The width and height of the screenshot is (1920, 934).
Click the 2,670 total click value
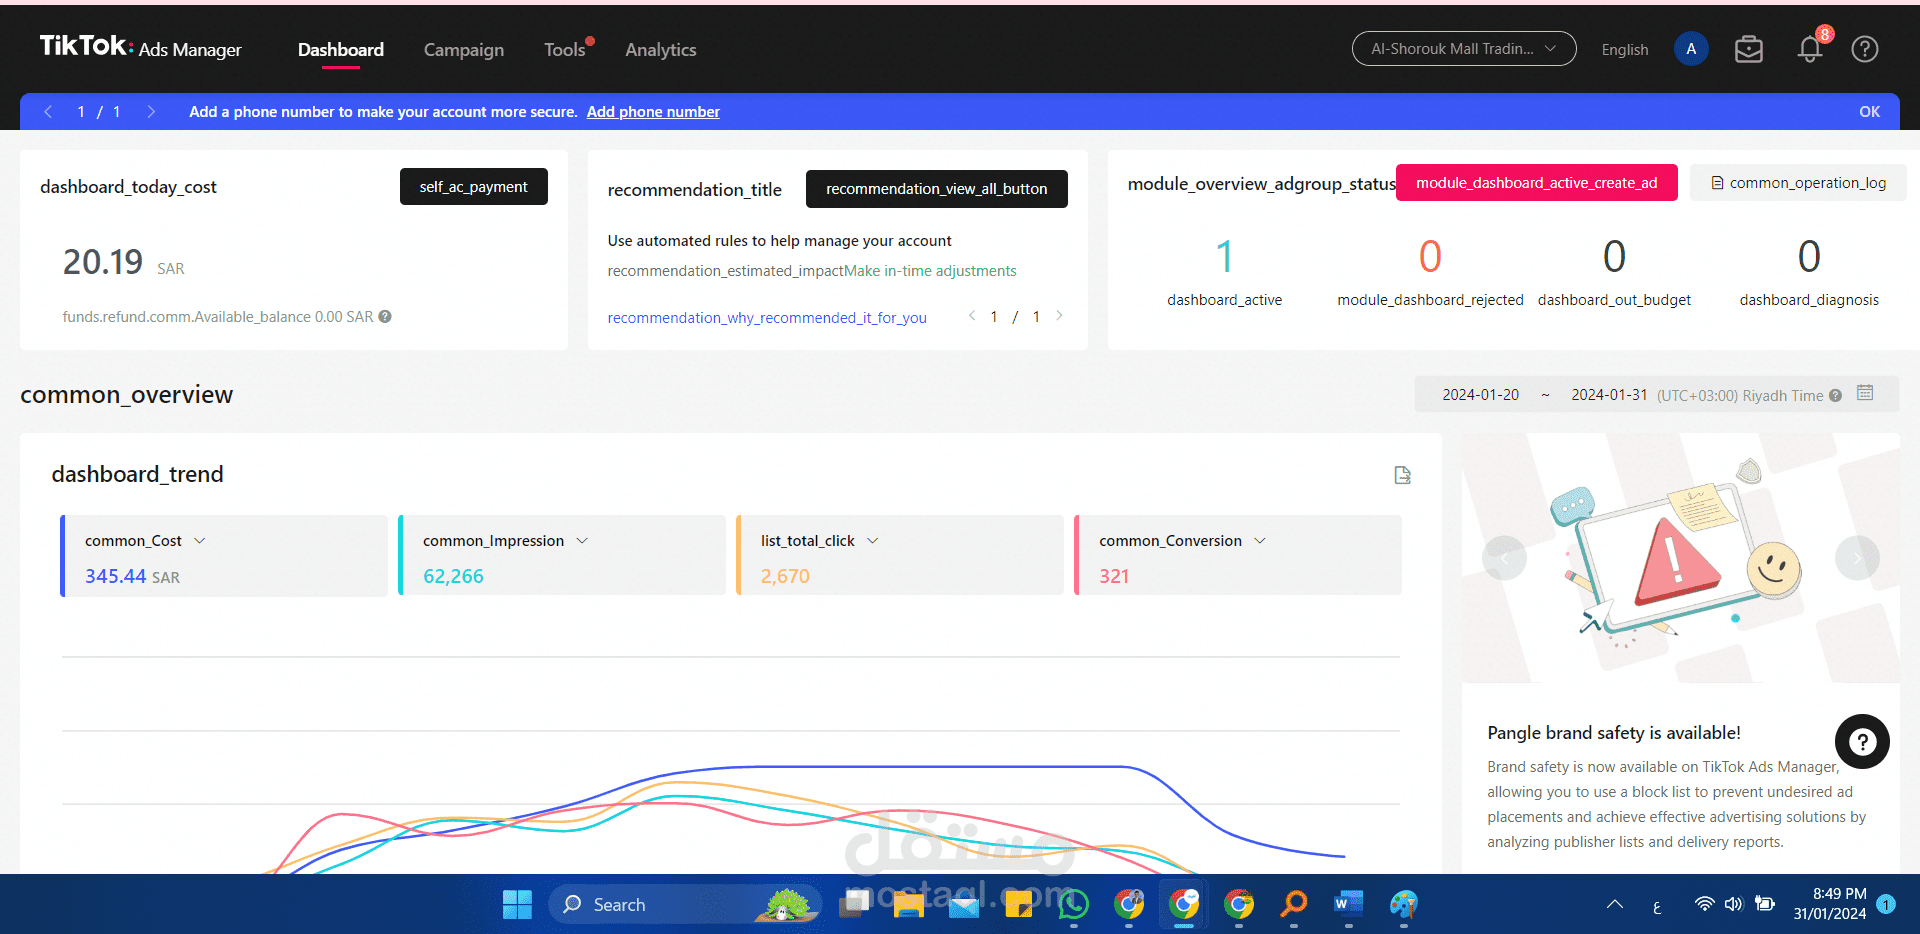[x=785, y=576]
